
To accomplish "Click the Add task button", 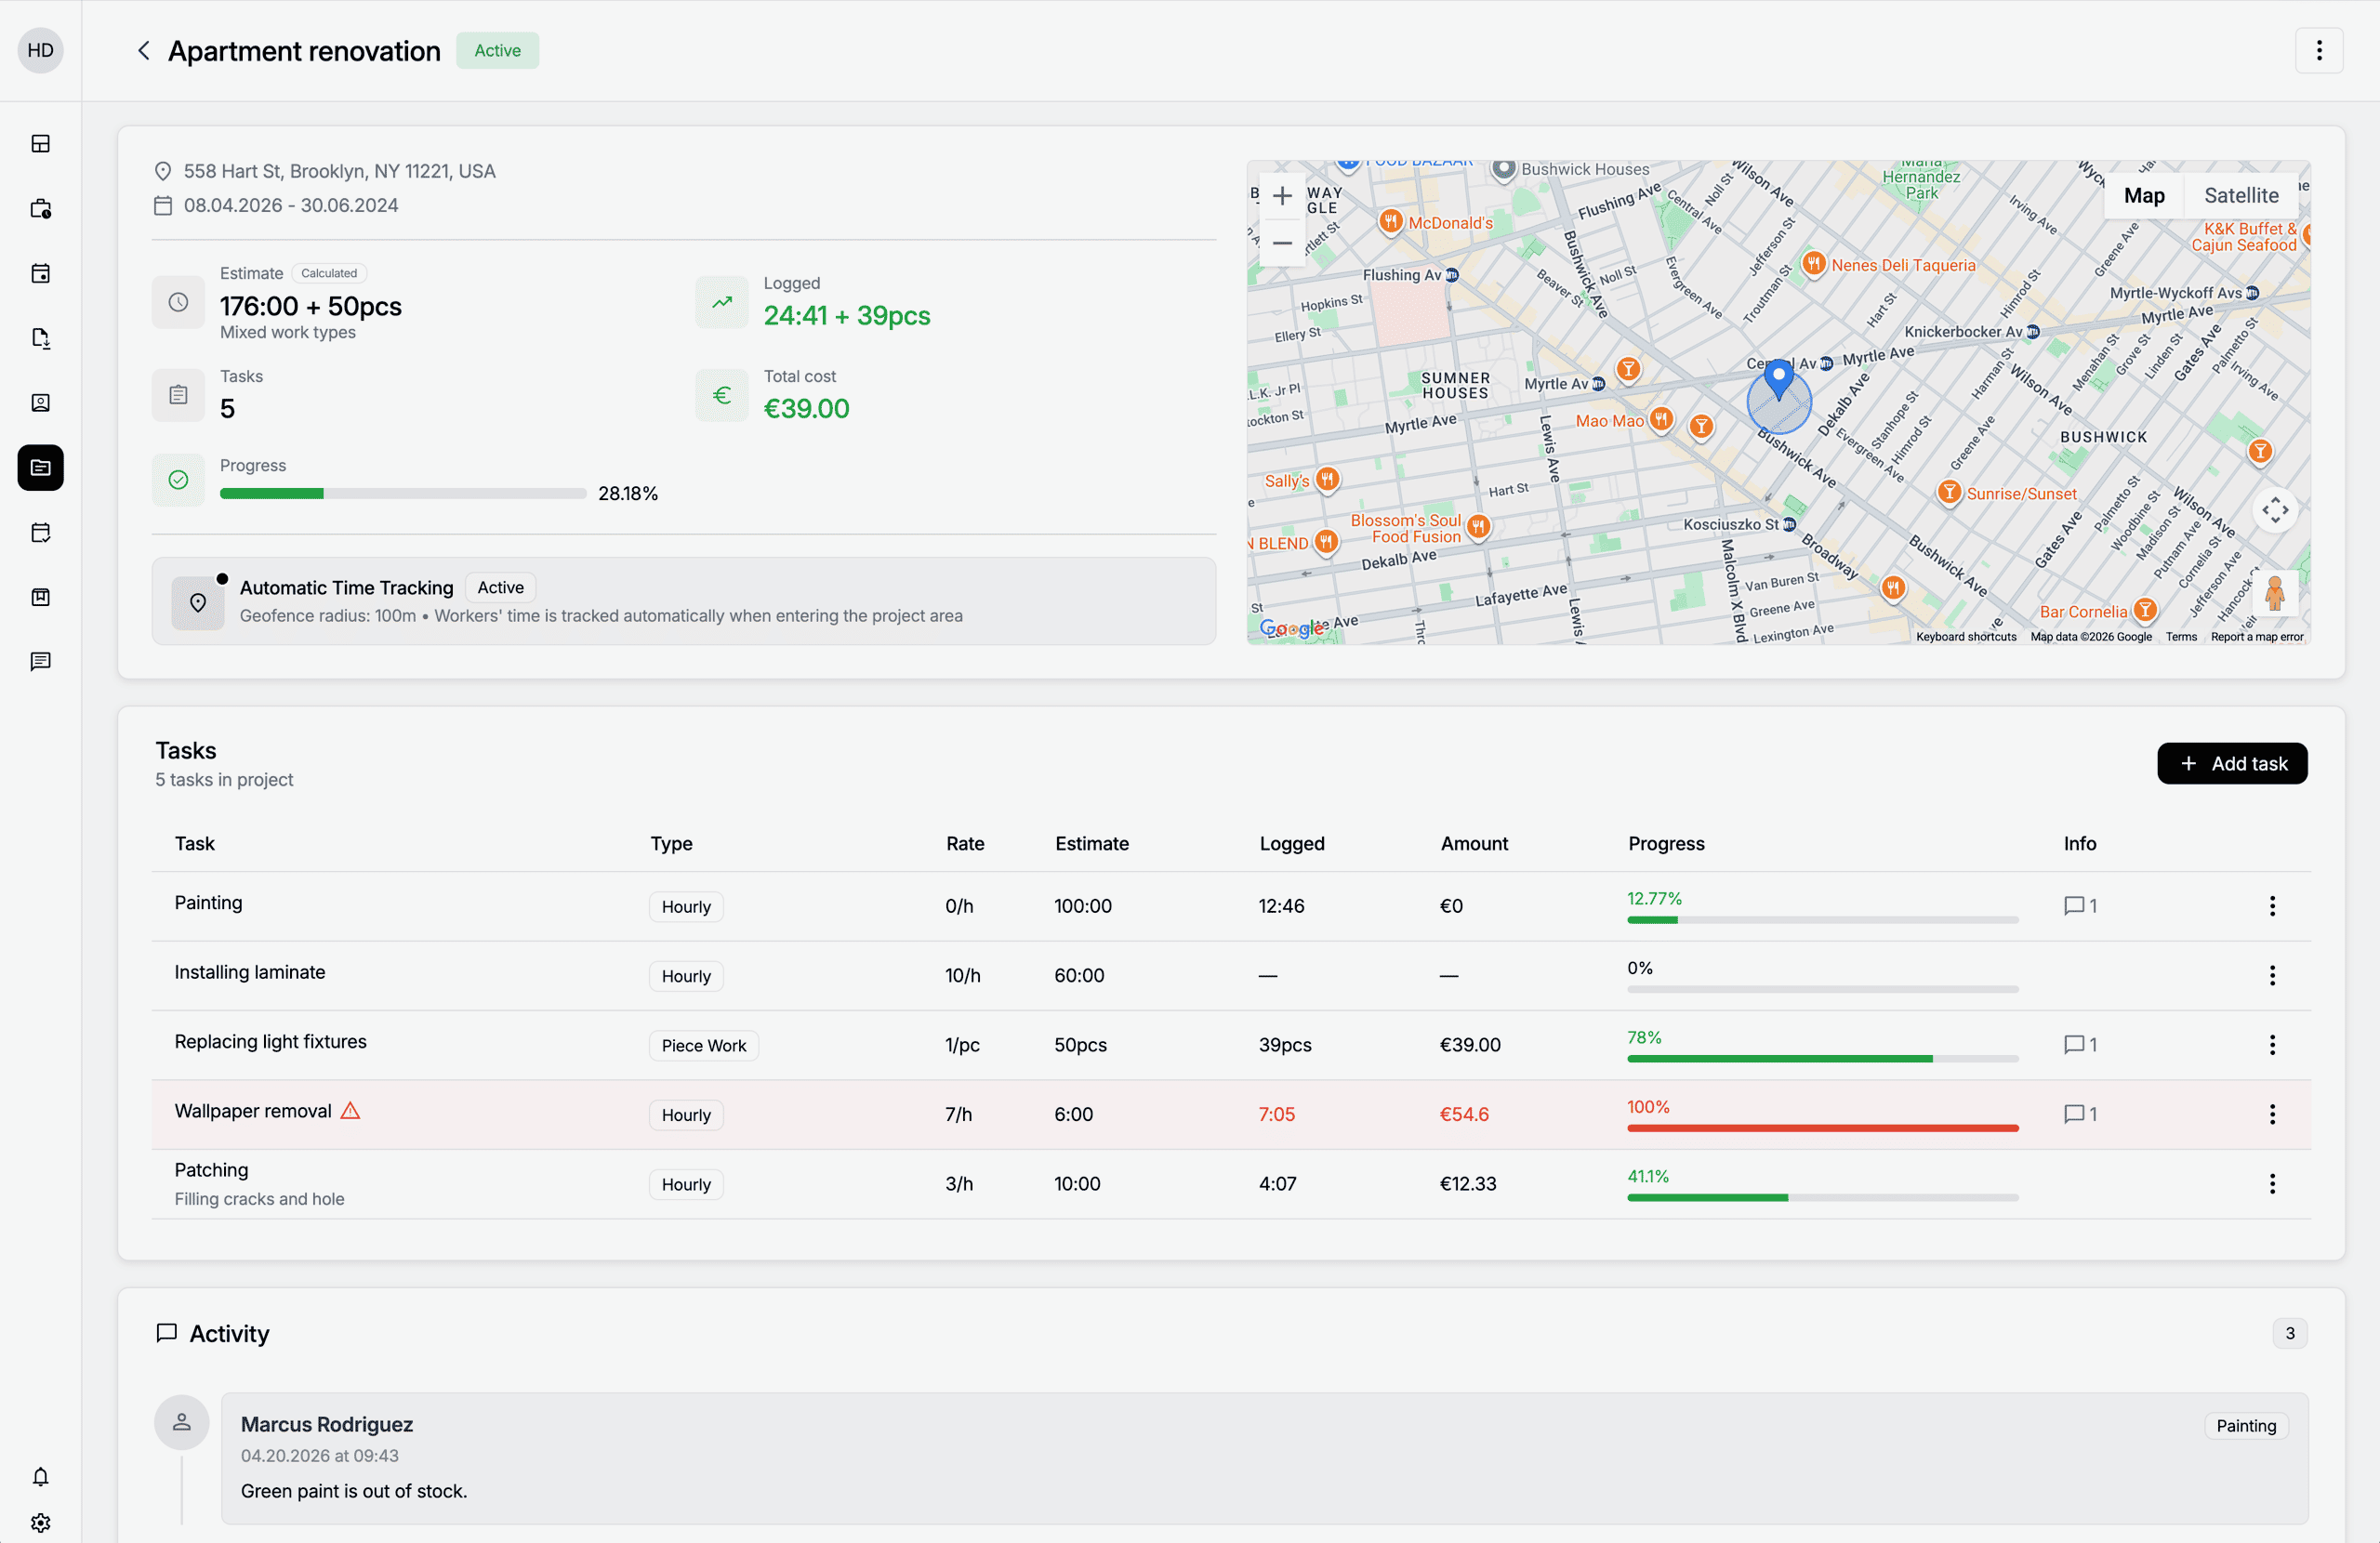I will pyautogui.click(x=2232, y=764).
